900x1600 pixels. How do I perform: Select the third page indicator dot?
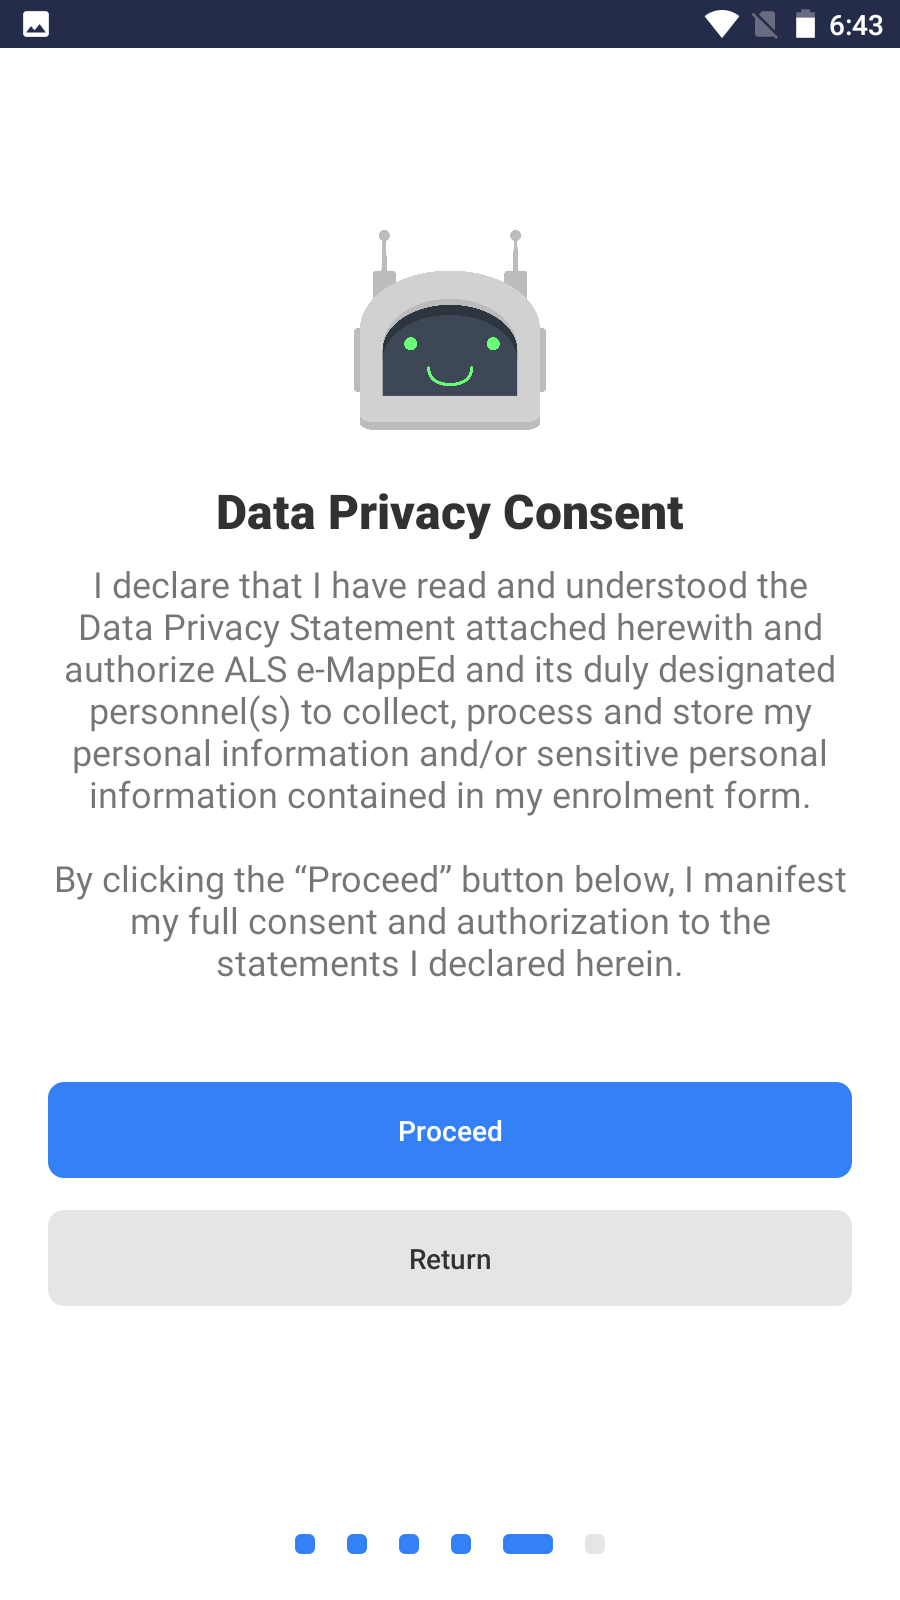click(x=409, y=1544)
